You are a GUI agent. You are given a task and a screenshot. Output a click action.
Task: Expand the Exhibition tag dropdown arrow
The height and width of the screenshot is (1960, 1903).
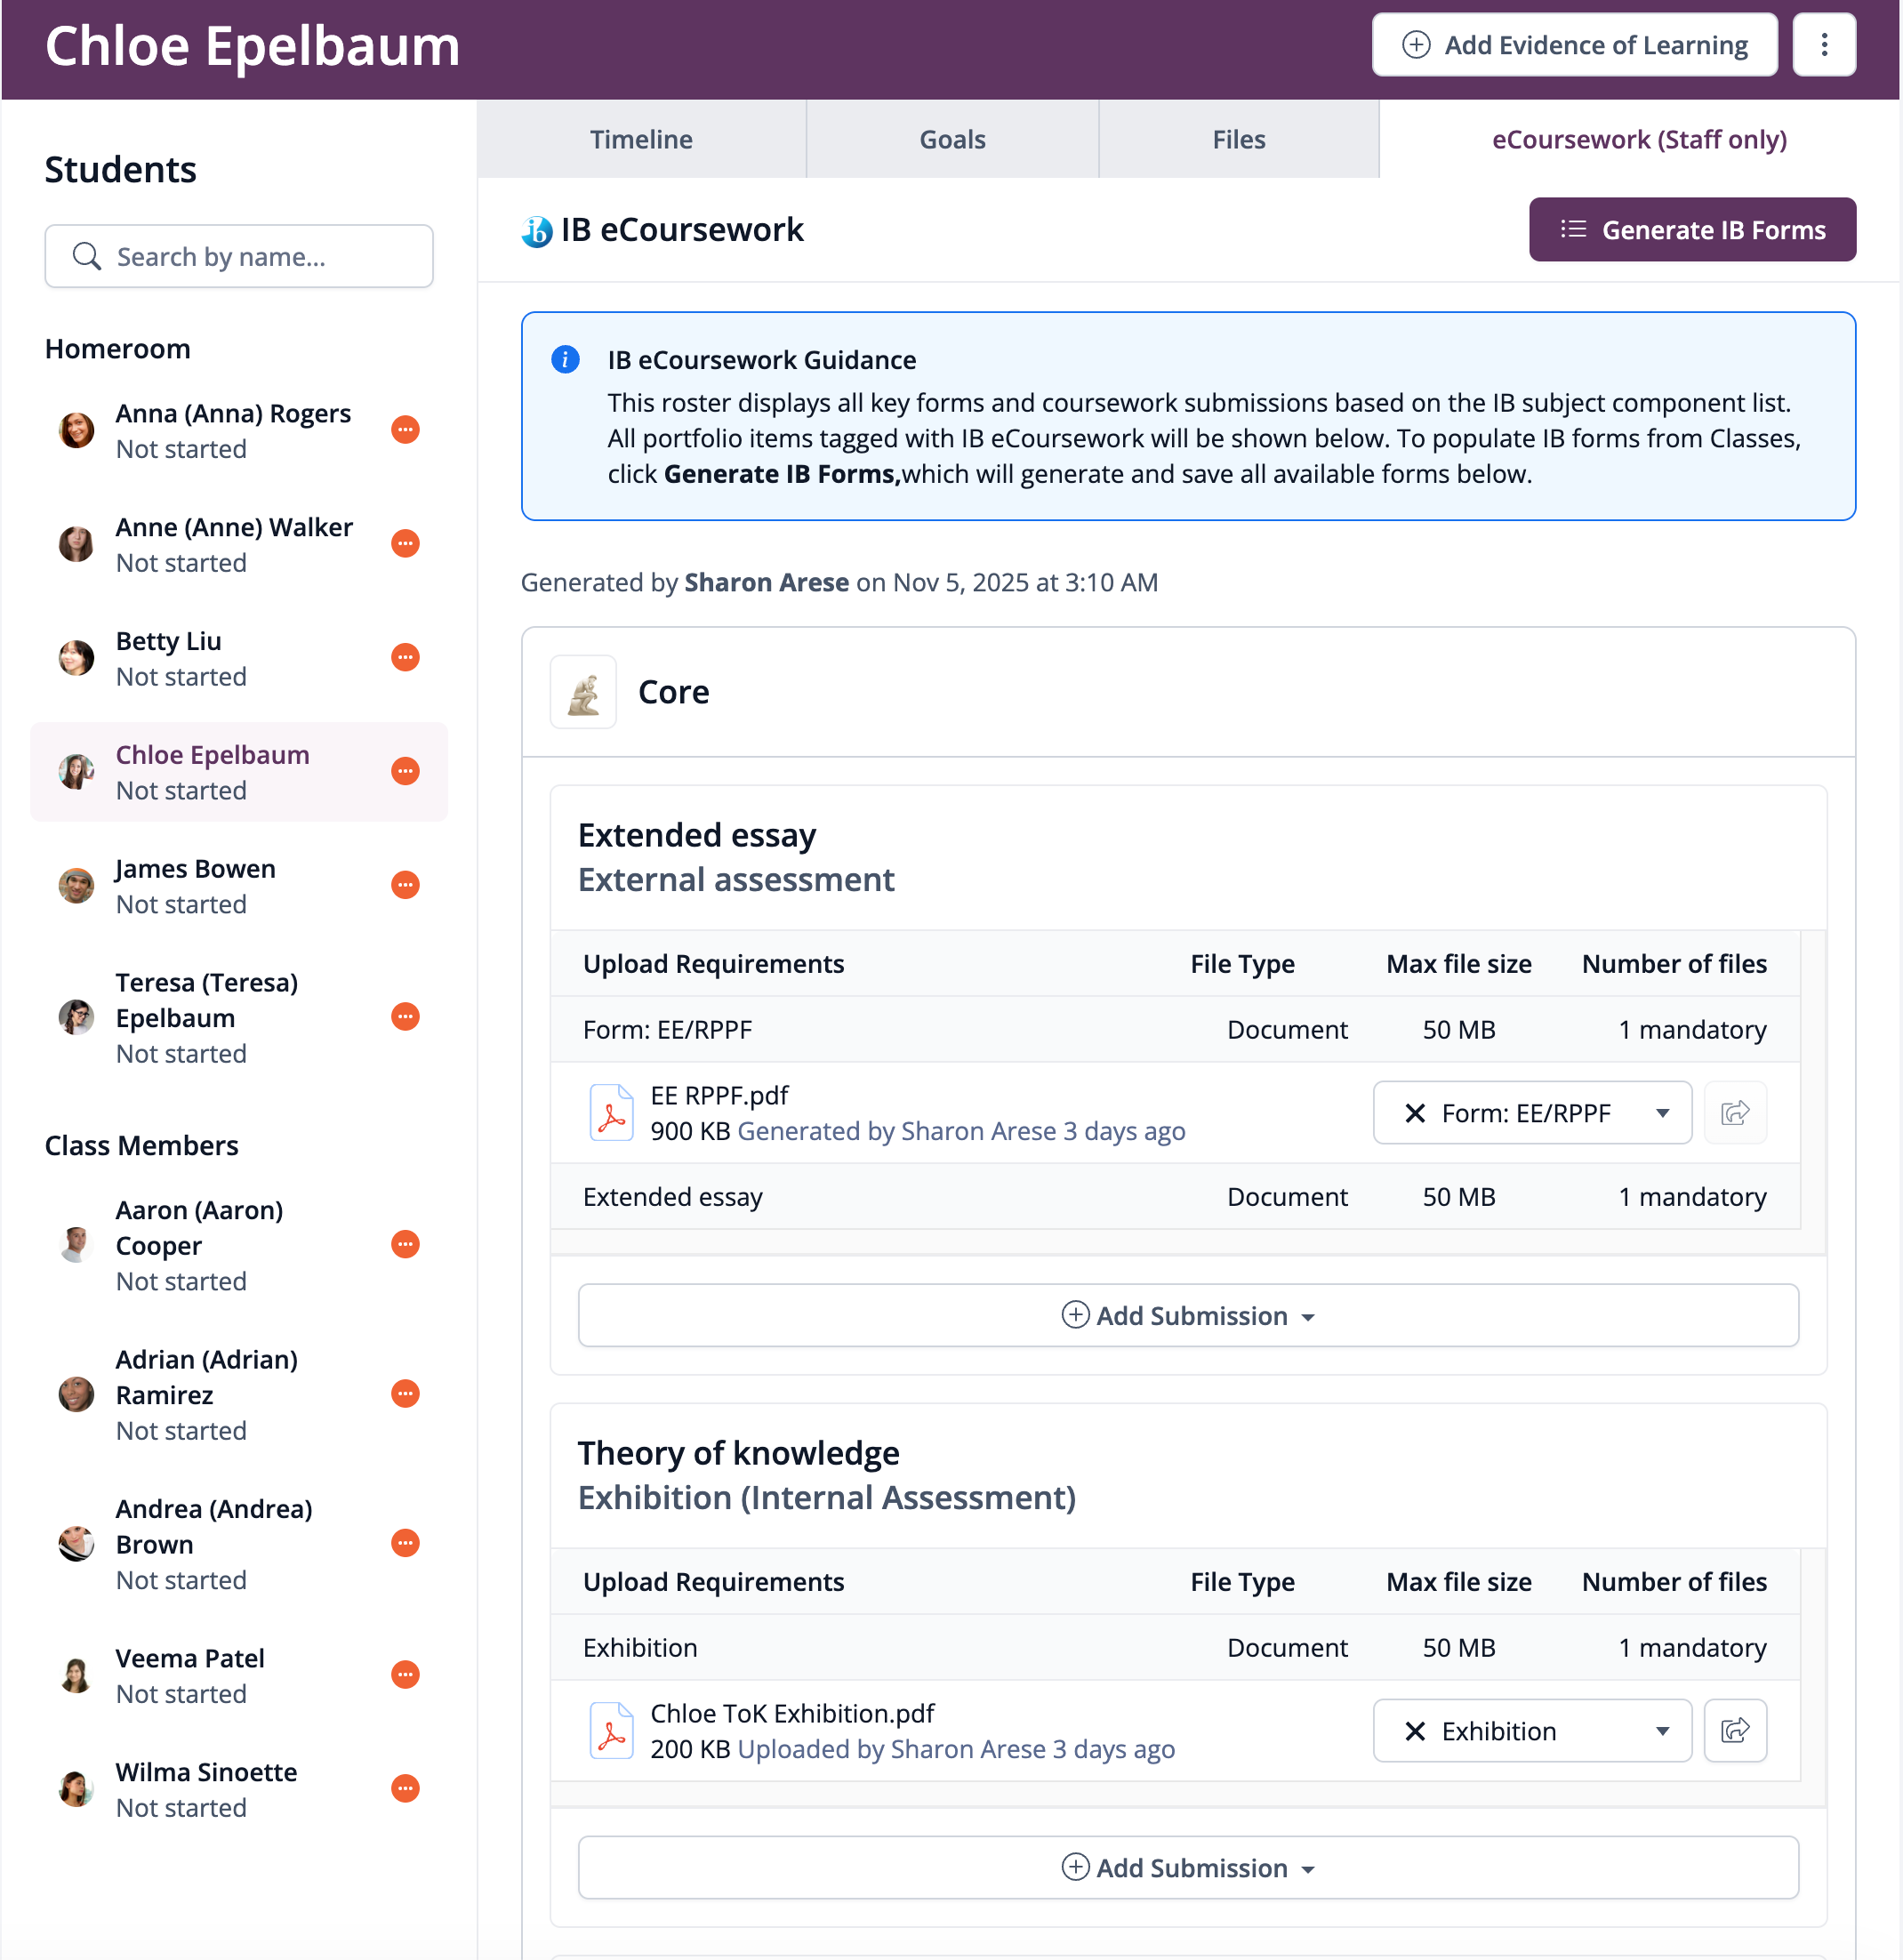coord(1661,1731)
